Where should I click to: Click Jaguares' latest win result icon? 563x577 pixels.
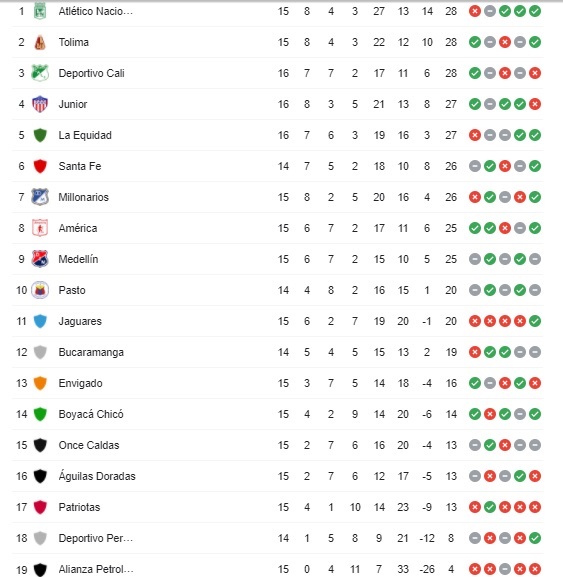pos(535,321)
